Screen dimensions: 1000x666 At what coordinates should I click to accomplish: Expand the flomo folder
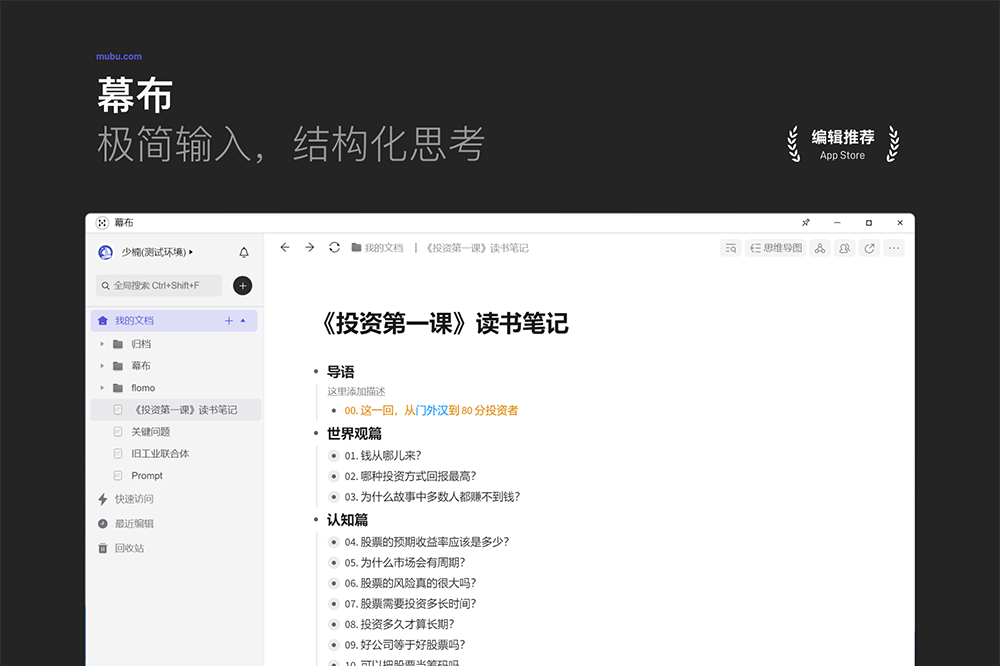pos(100,389)
